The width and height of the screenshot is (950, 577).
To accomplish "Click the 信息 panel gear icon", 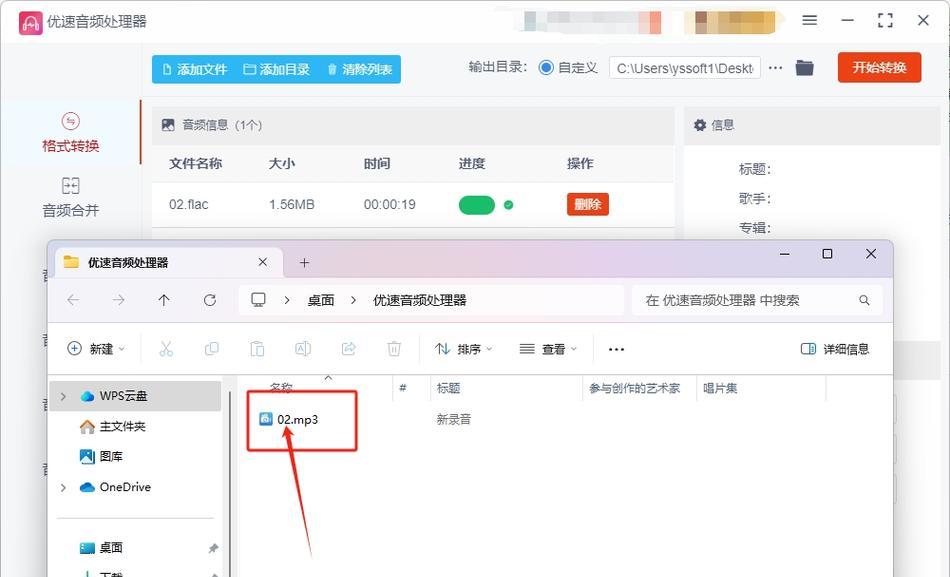I will pyautogui.click(x=700, y=125).
